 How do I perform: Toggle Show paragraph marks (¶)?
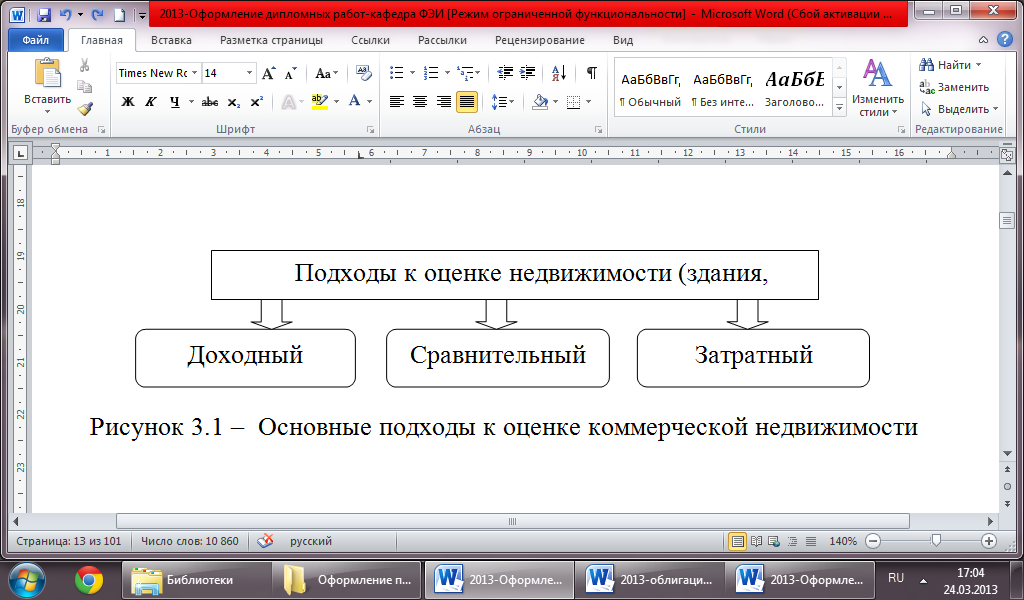click(x=592, y=72)
